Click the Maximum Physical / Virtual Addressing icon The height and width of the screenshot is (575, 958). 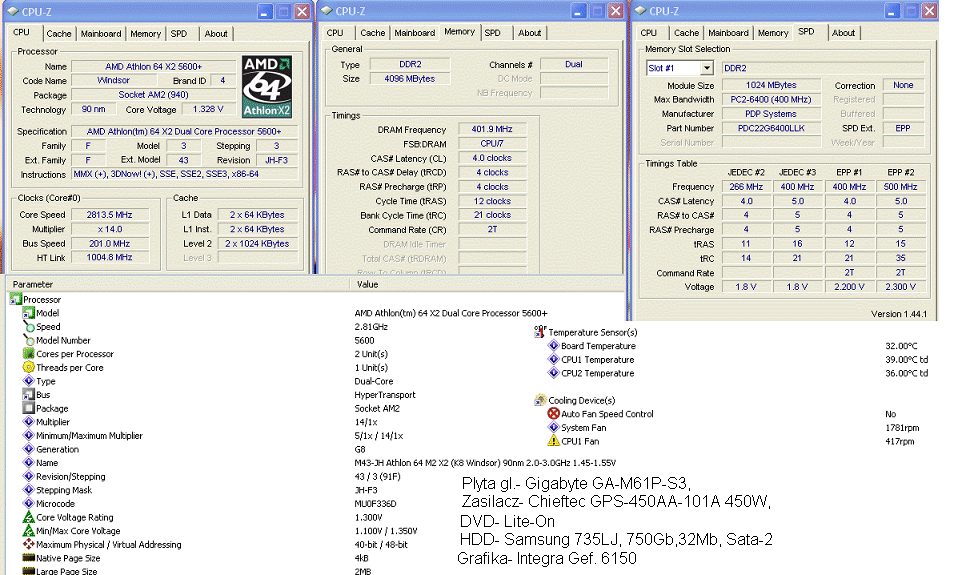(28, 544)
